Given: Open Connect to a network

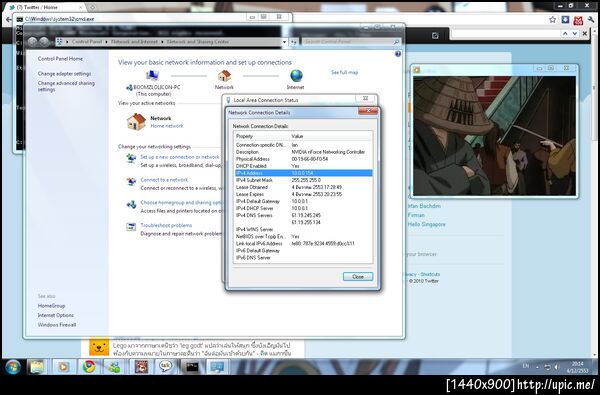Looking at the screenshot, I should point(164,180).
